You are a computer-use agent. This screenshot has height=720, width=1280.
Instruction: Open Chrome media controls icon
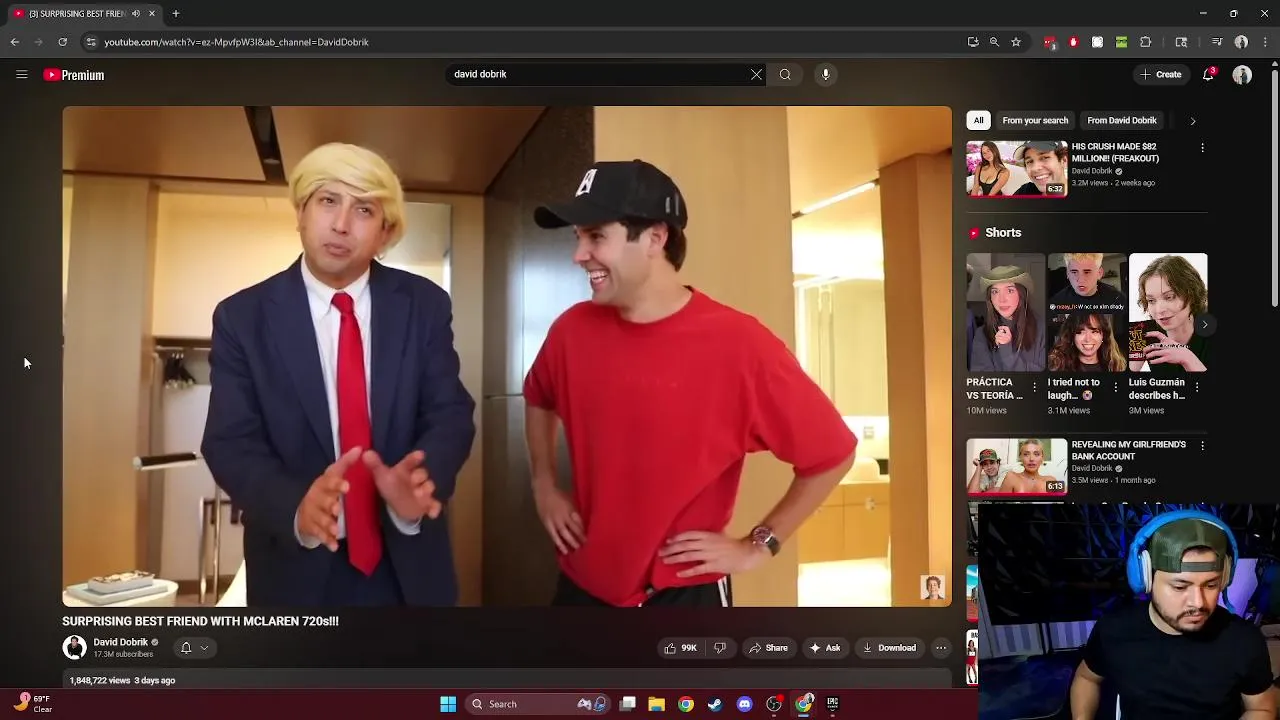point(1217,42)
